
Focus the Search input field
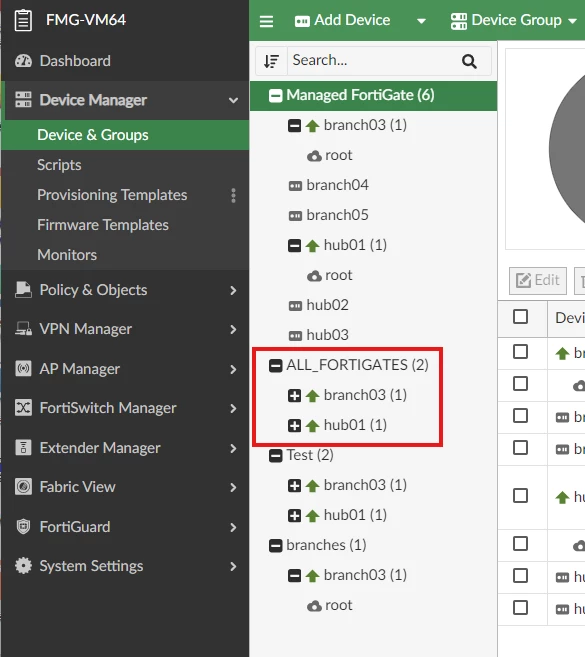click(x=373, y=61)
